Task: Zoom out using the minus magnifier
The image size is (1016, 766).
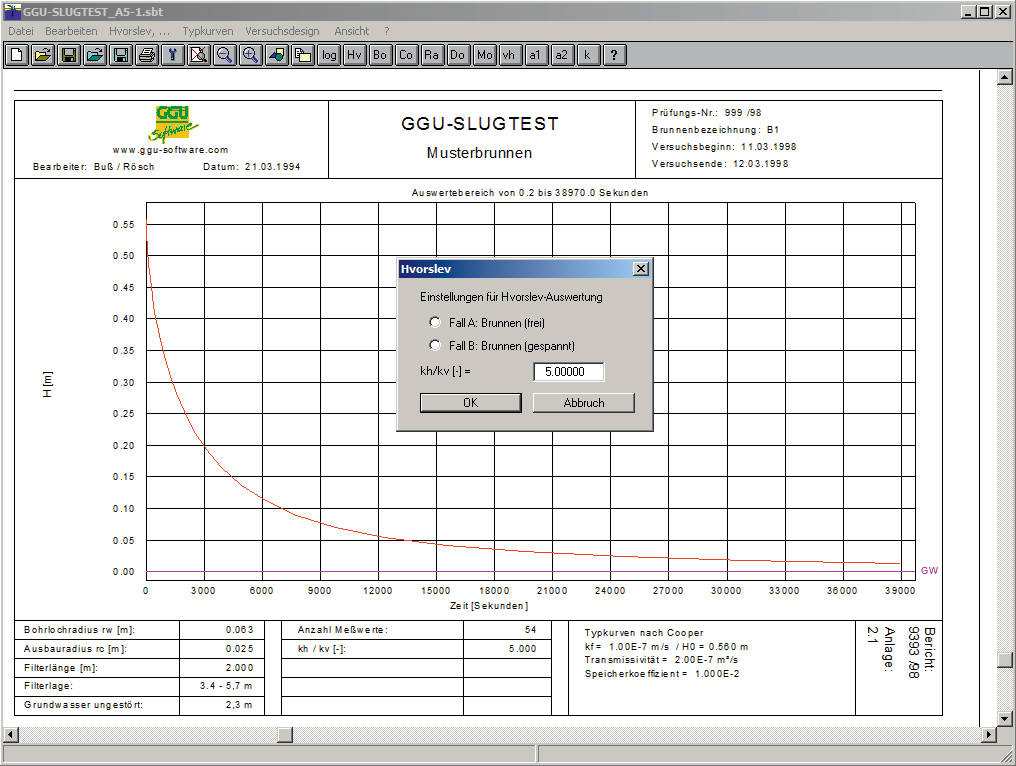Action: [225, 55]
